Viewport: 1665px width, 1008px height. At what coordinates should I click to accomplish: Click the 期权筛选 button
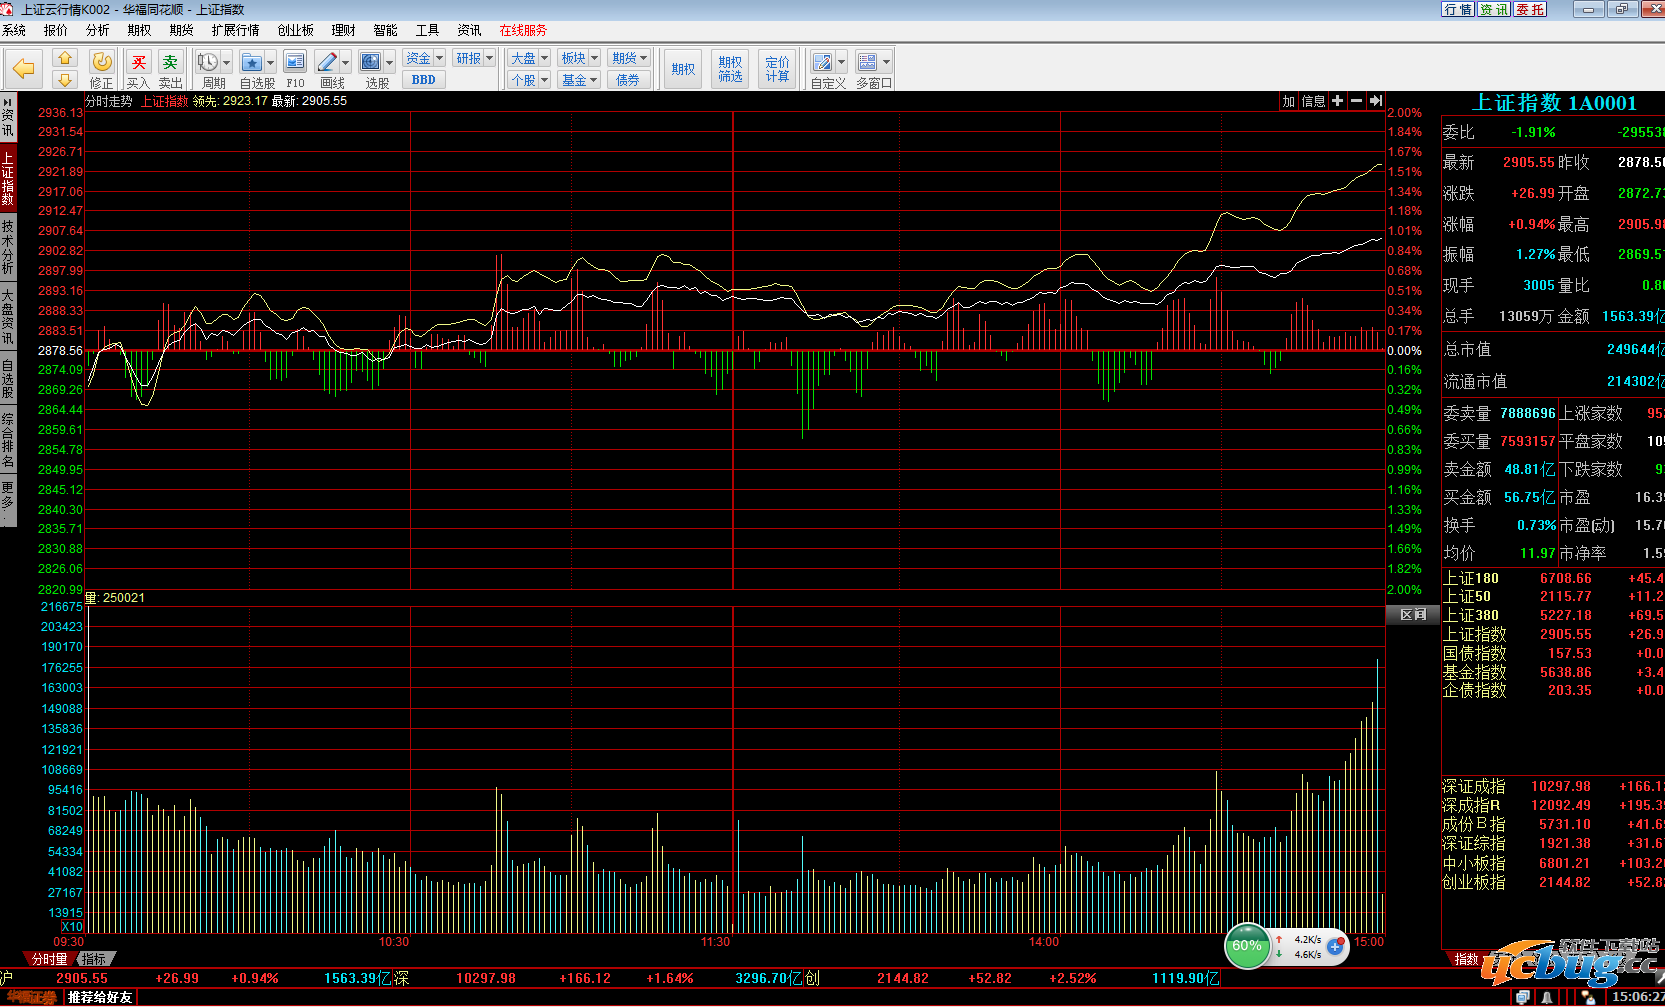point(730,69)
